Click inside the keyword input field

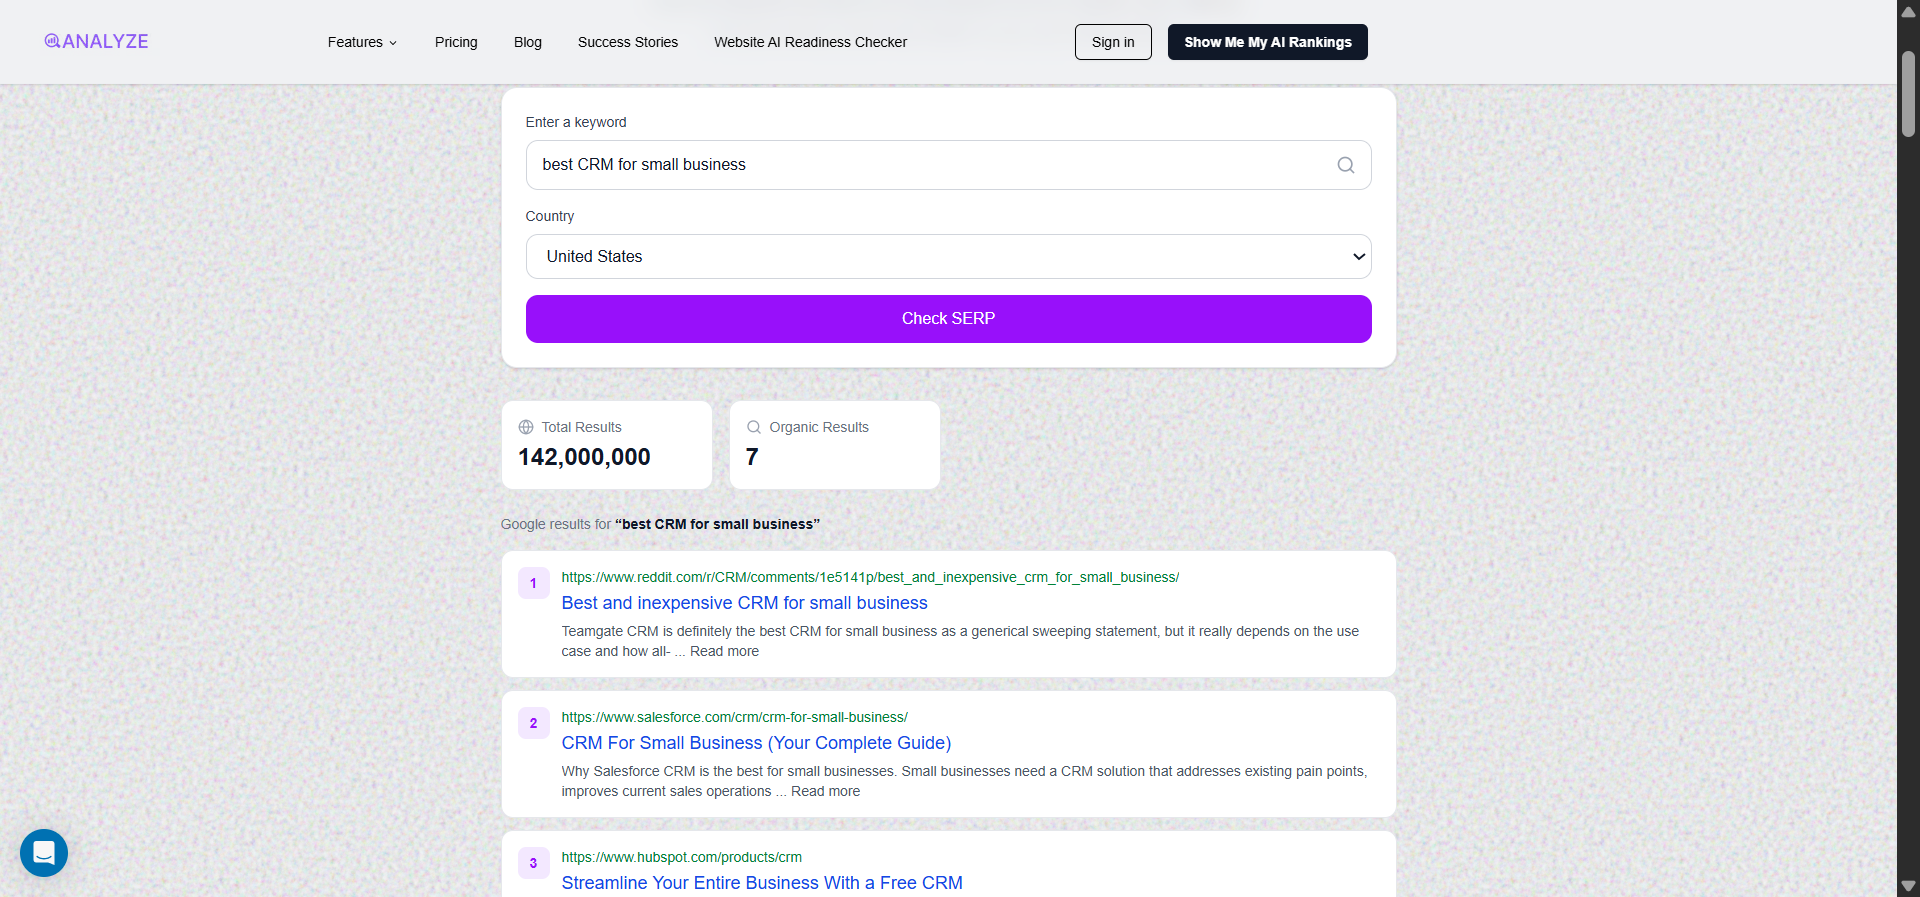[x=900, y=165]
